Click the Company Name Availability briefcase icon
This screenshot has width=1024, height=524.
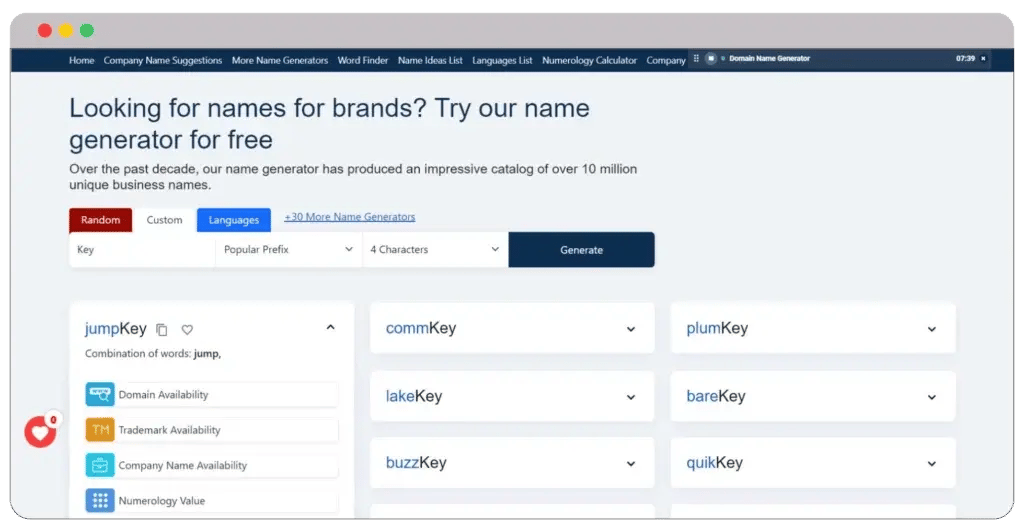click(x=100, y=465)
